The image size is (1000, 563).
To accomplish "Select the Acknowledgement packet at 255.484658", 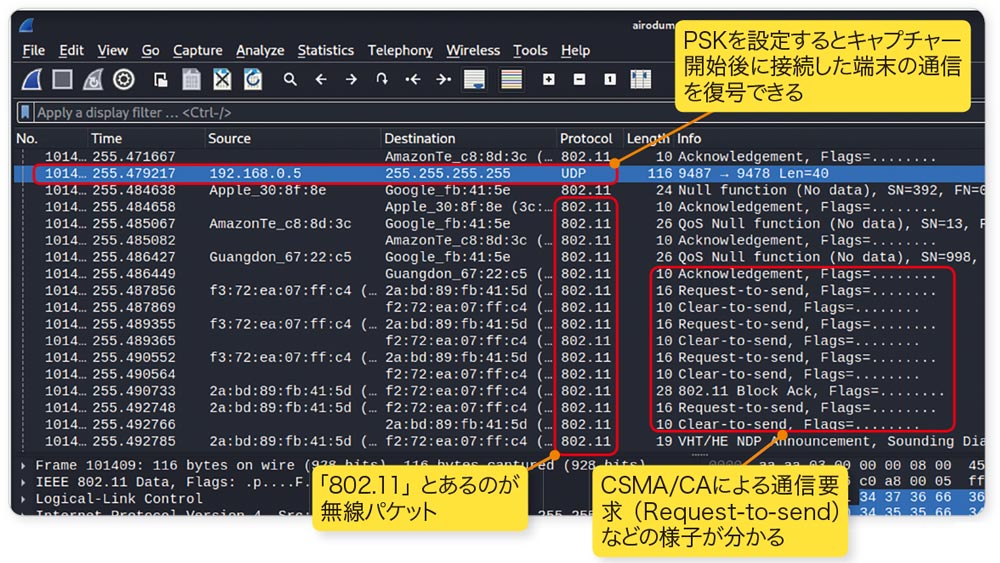I will point(499,207).
